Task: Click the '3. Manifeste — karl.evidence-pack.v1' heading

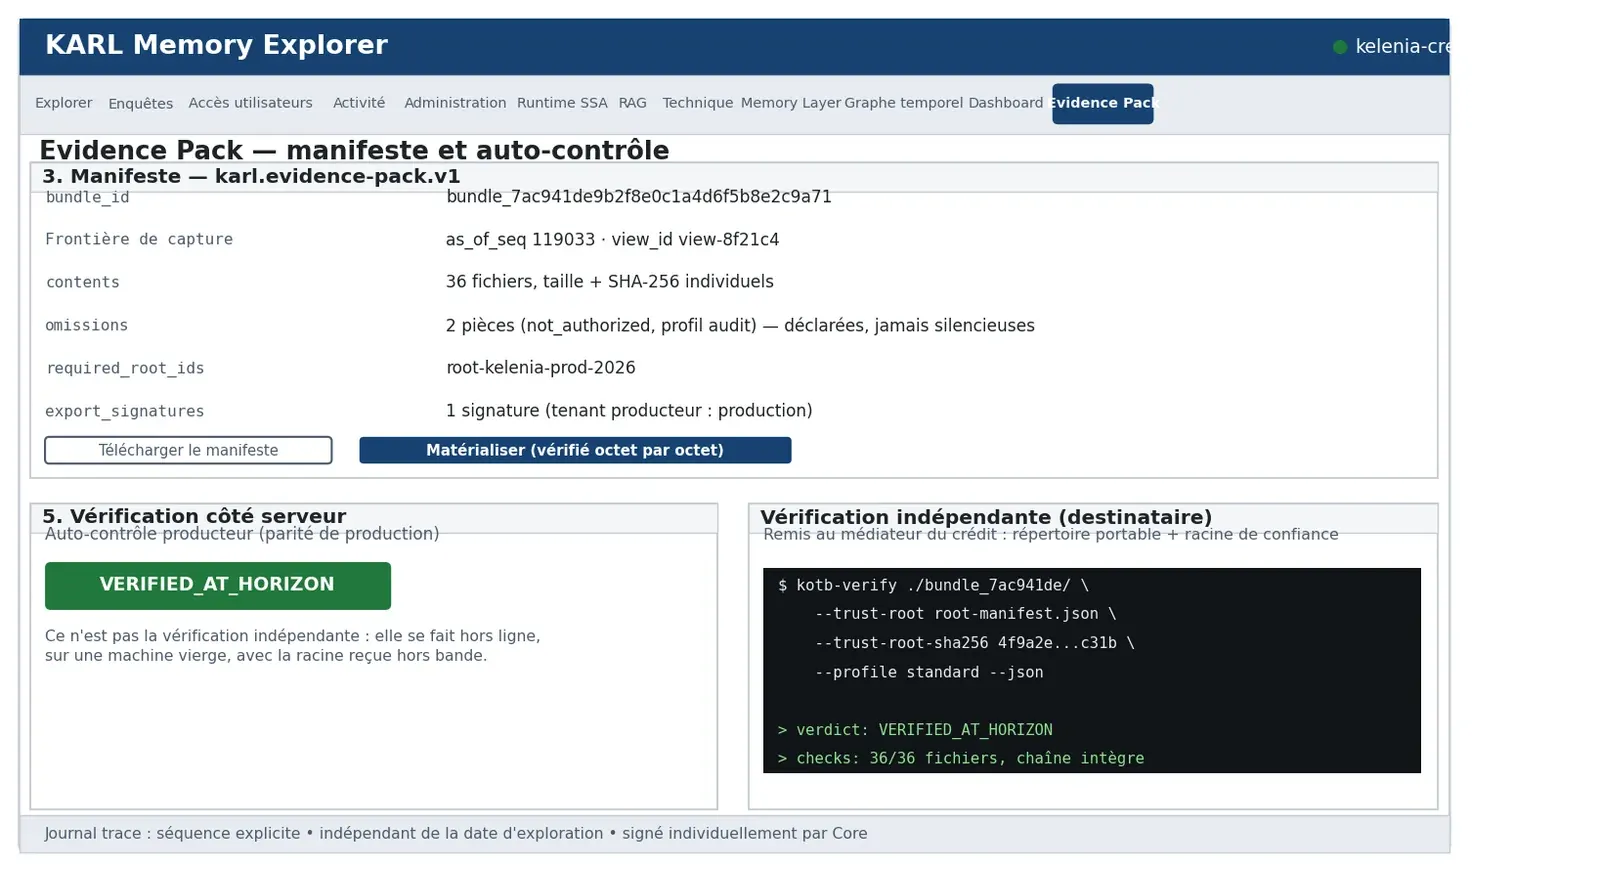Action: [251, 177]
